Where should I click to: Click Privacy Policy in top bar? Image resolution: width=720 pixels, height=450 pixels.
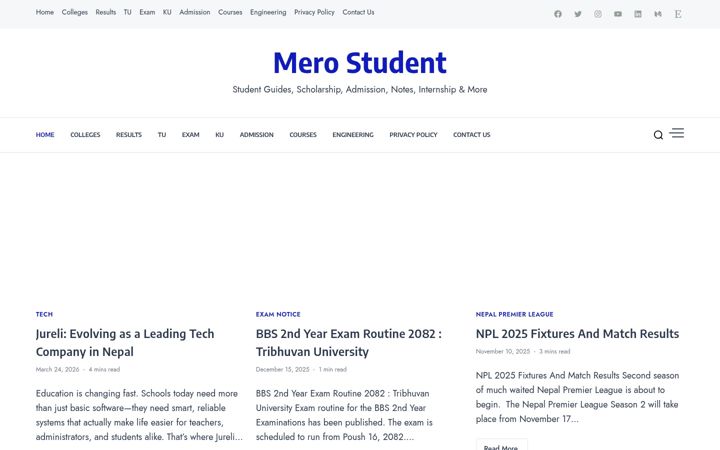tap(314, 12)
